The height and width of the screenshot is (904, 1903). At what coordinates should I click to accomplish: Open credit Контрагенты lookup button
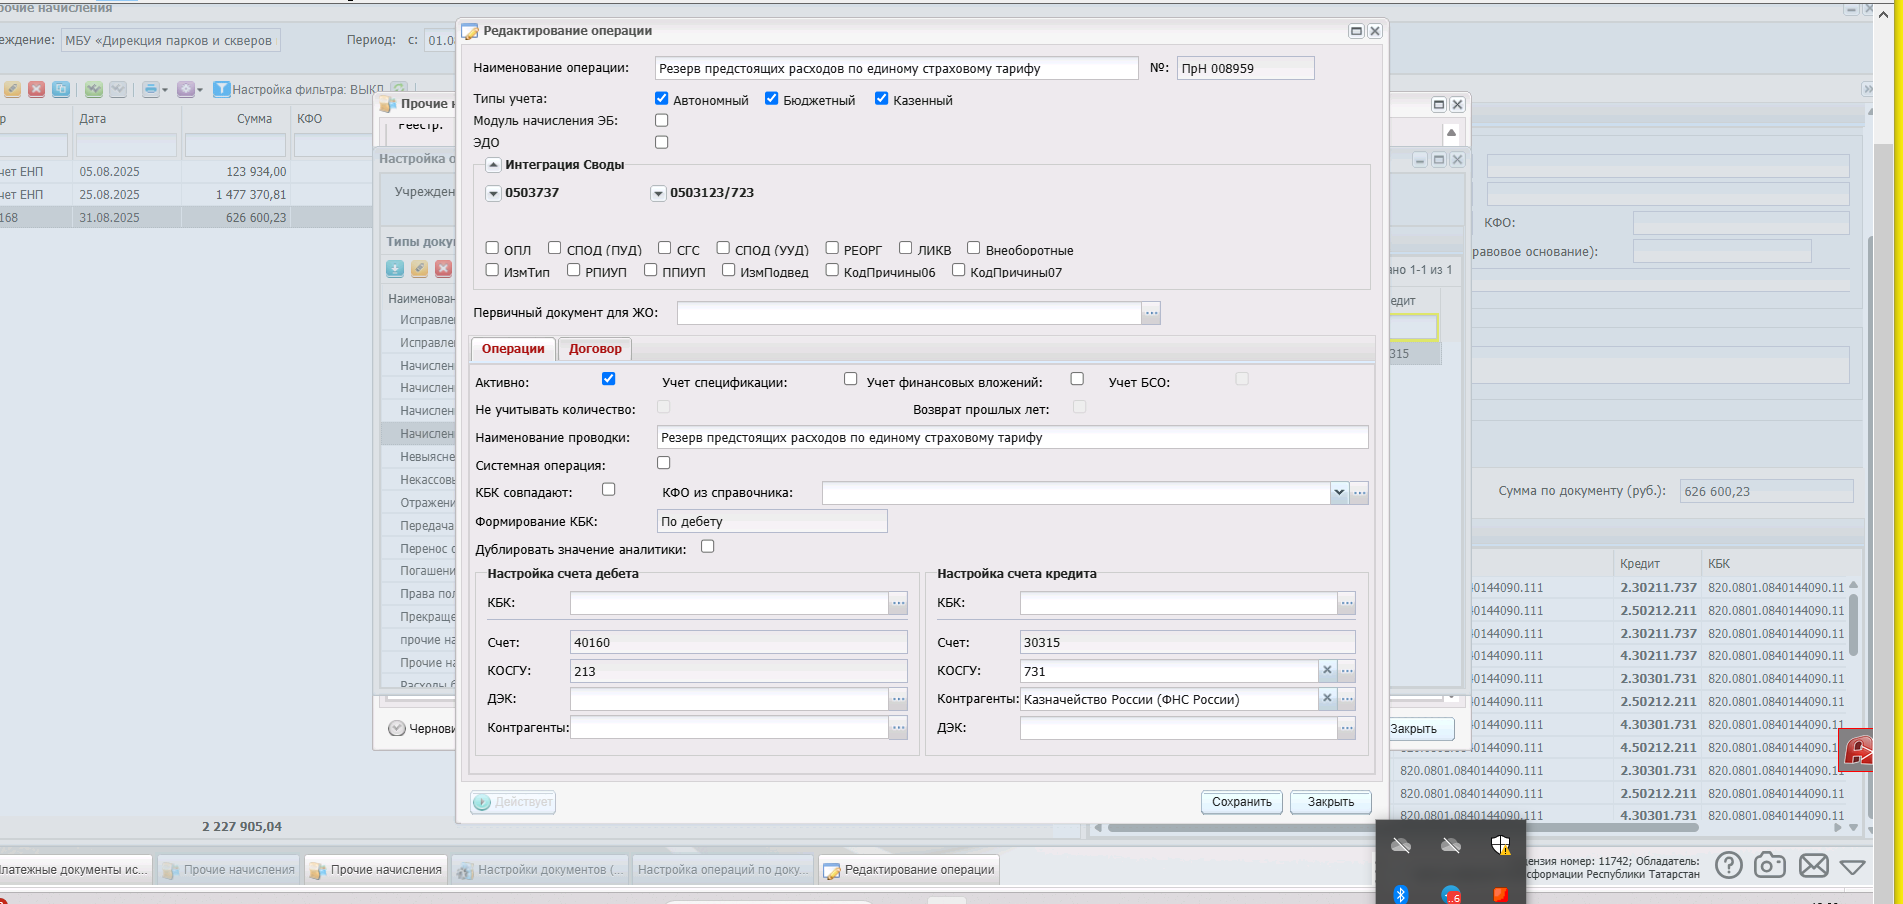tap(1347, 699)
